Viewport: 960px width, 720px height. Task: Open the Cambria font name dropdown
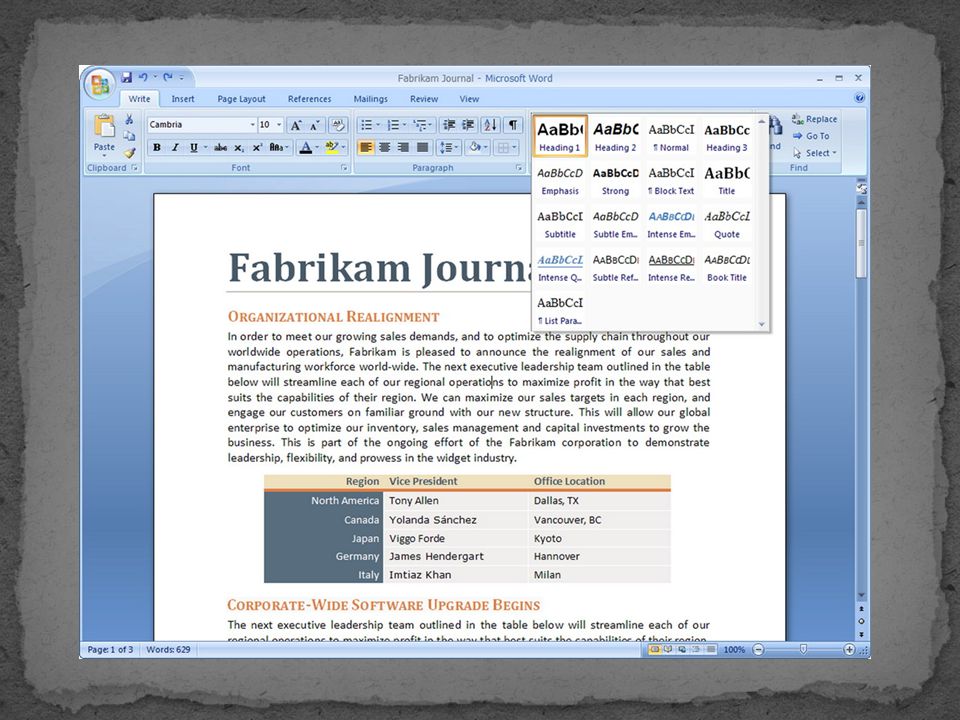(252, 125)
